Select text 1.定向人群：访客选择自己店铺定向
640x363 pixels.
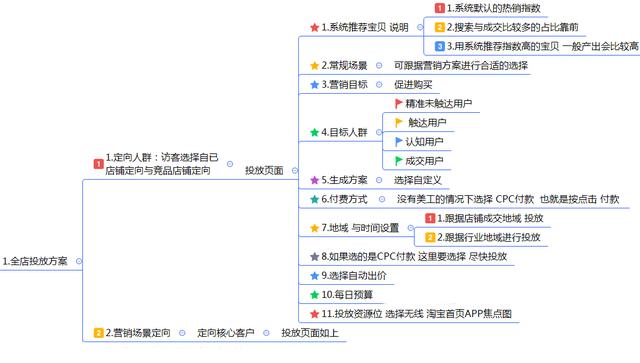[162, 164]
